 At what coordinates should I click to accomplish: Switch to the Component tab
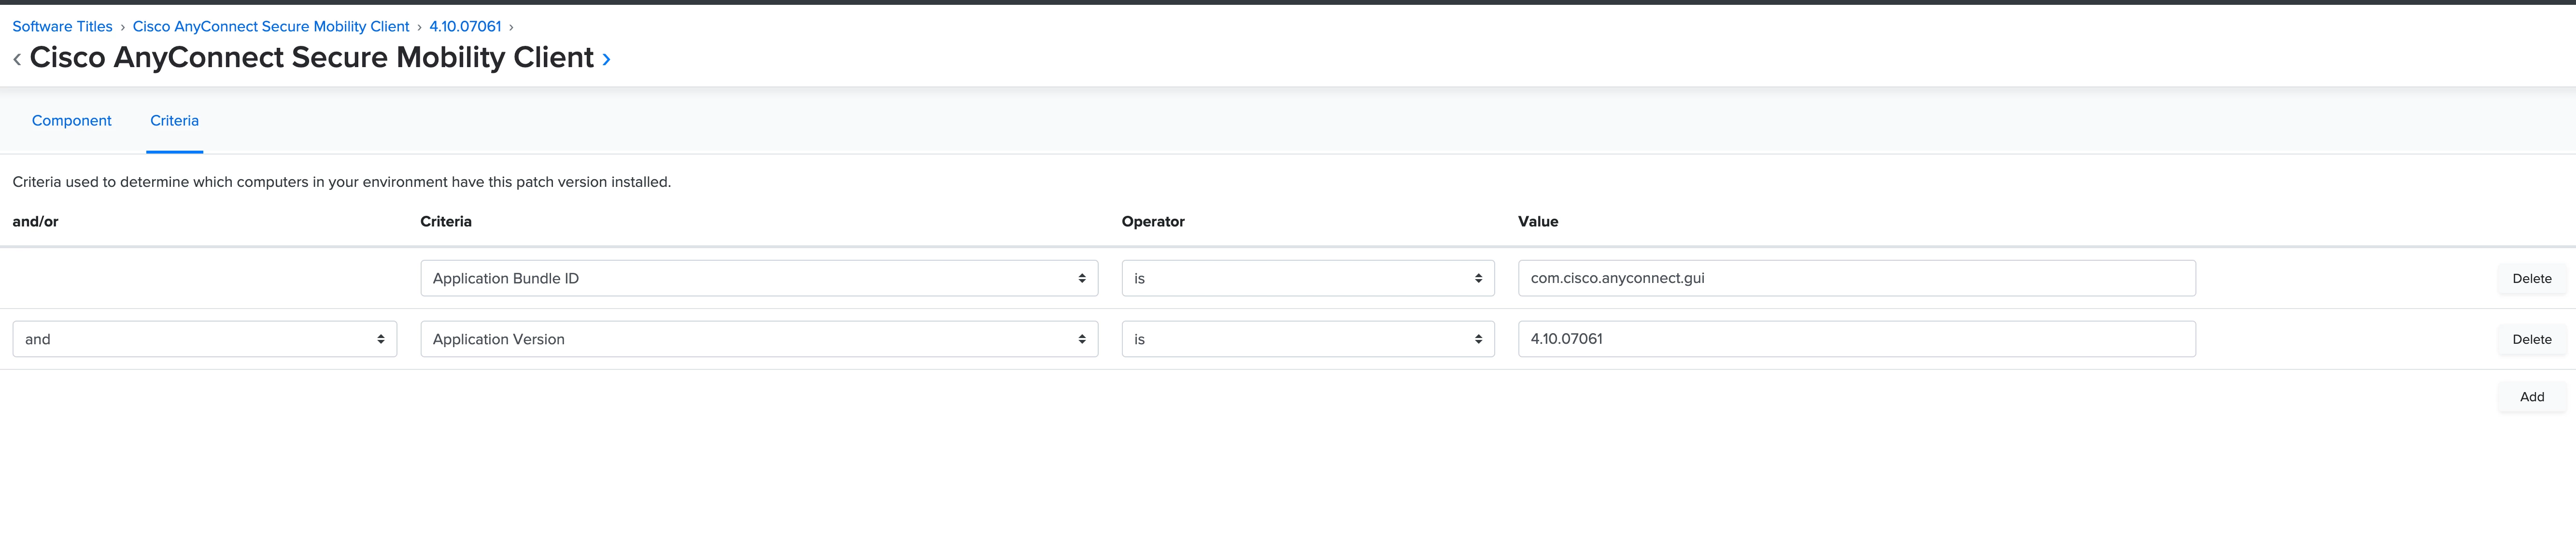point(72,121)
